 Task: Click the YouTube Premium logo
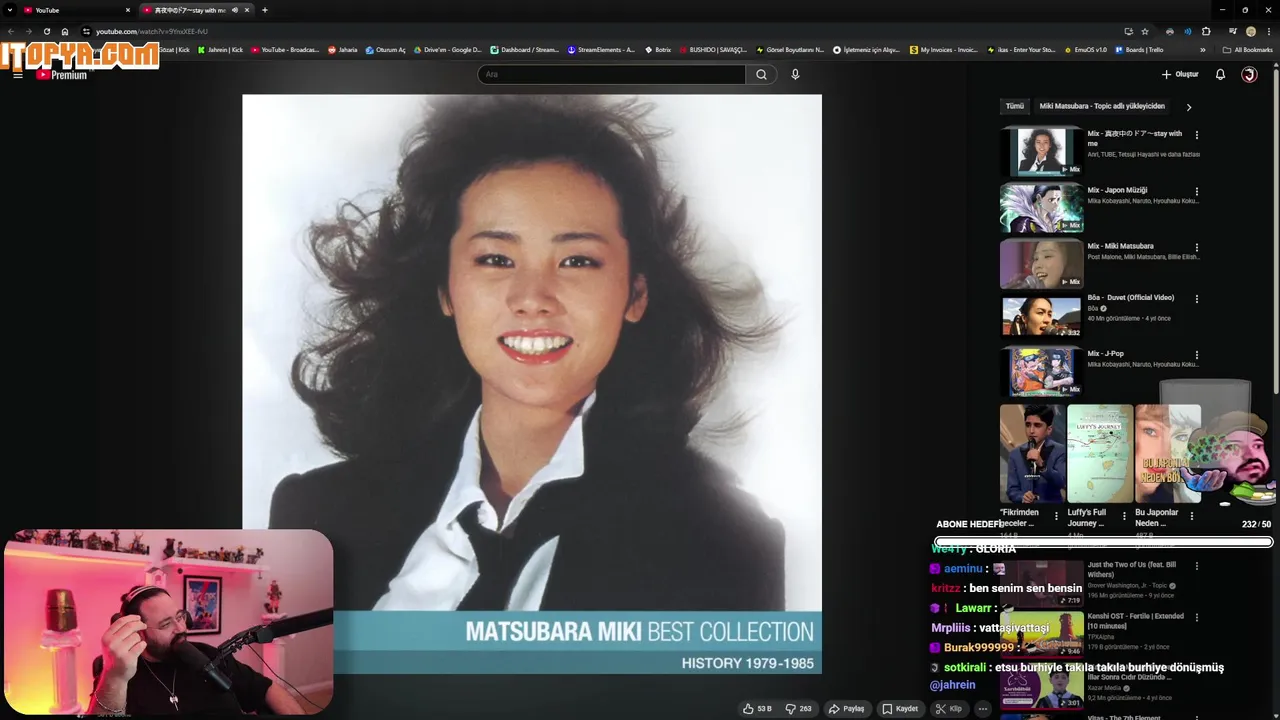(x=62, y=75)
